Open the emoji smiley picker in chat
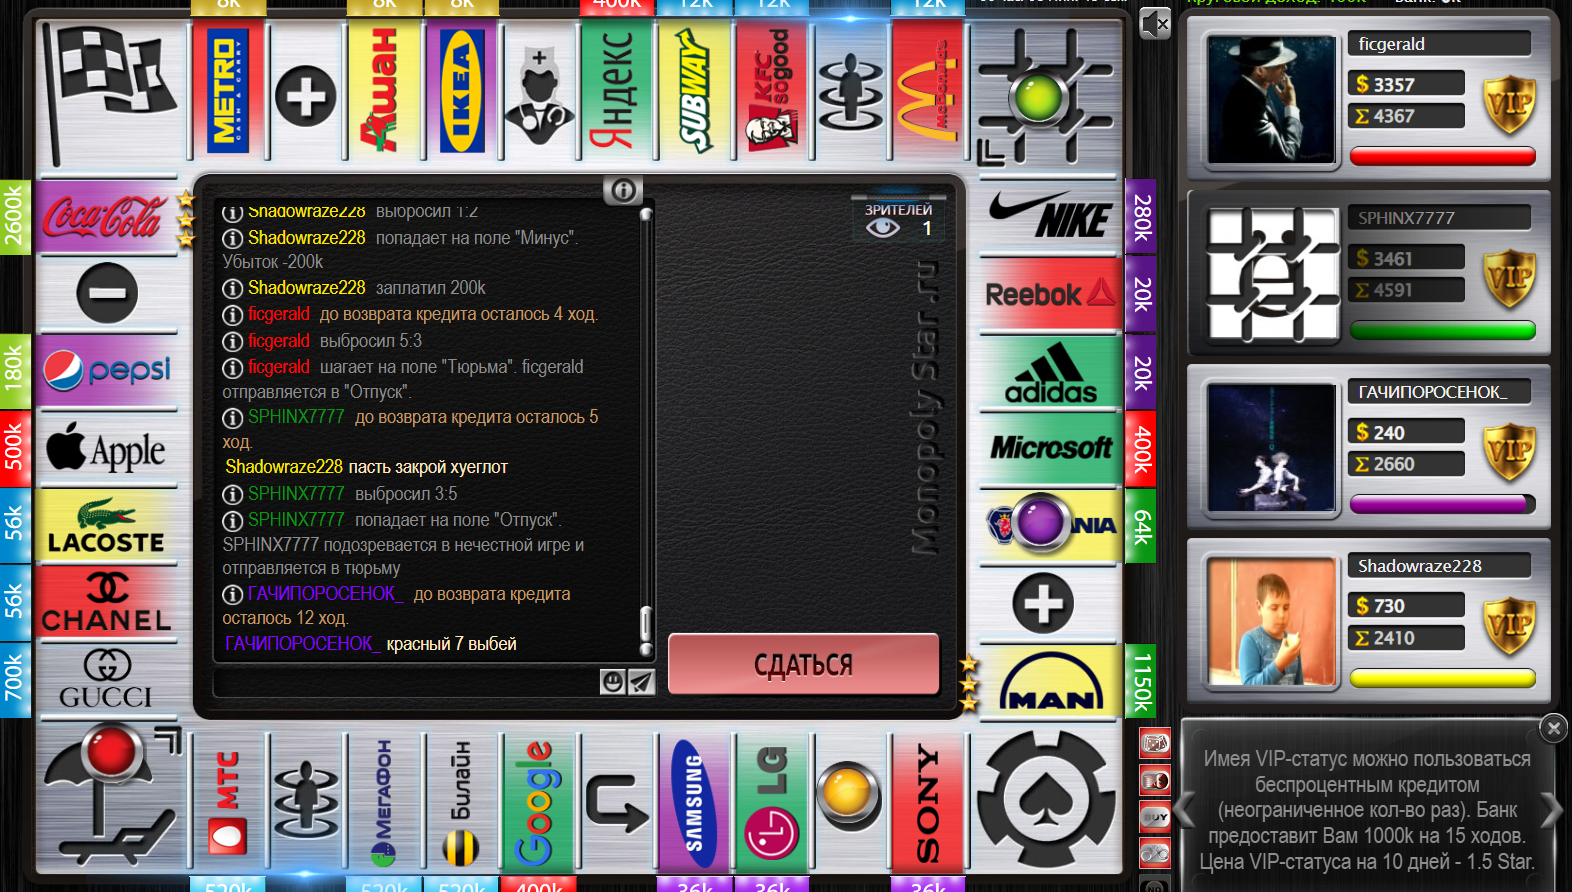 coord(613,682)
